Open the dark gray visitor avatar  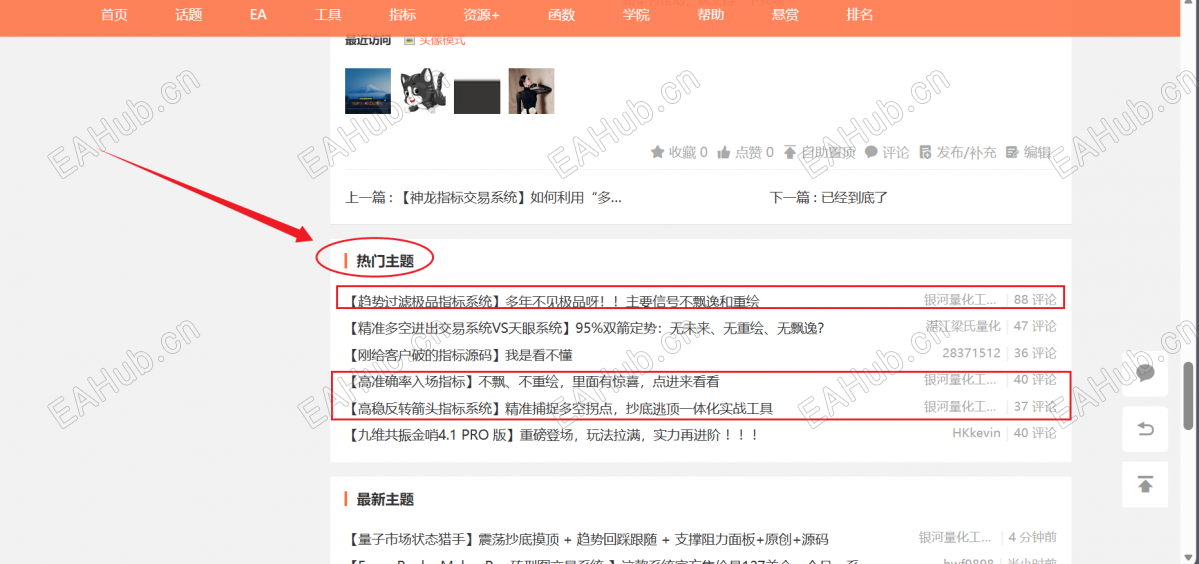pyautogui.click(x=477, y=91)
